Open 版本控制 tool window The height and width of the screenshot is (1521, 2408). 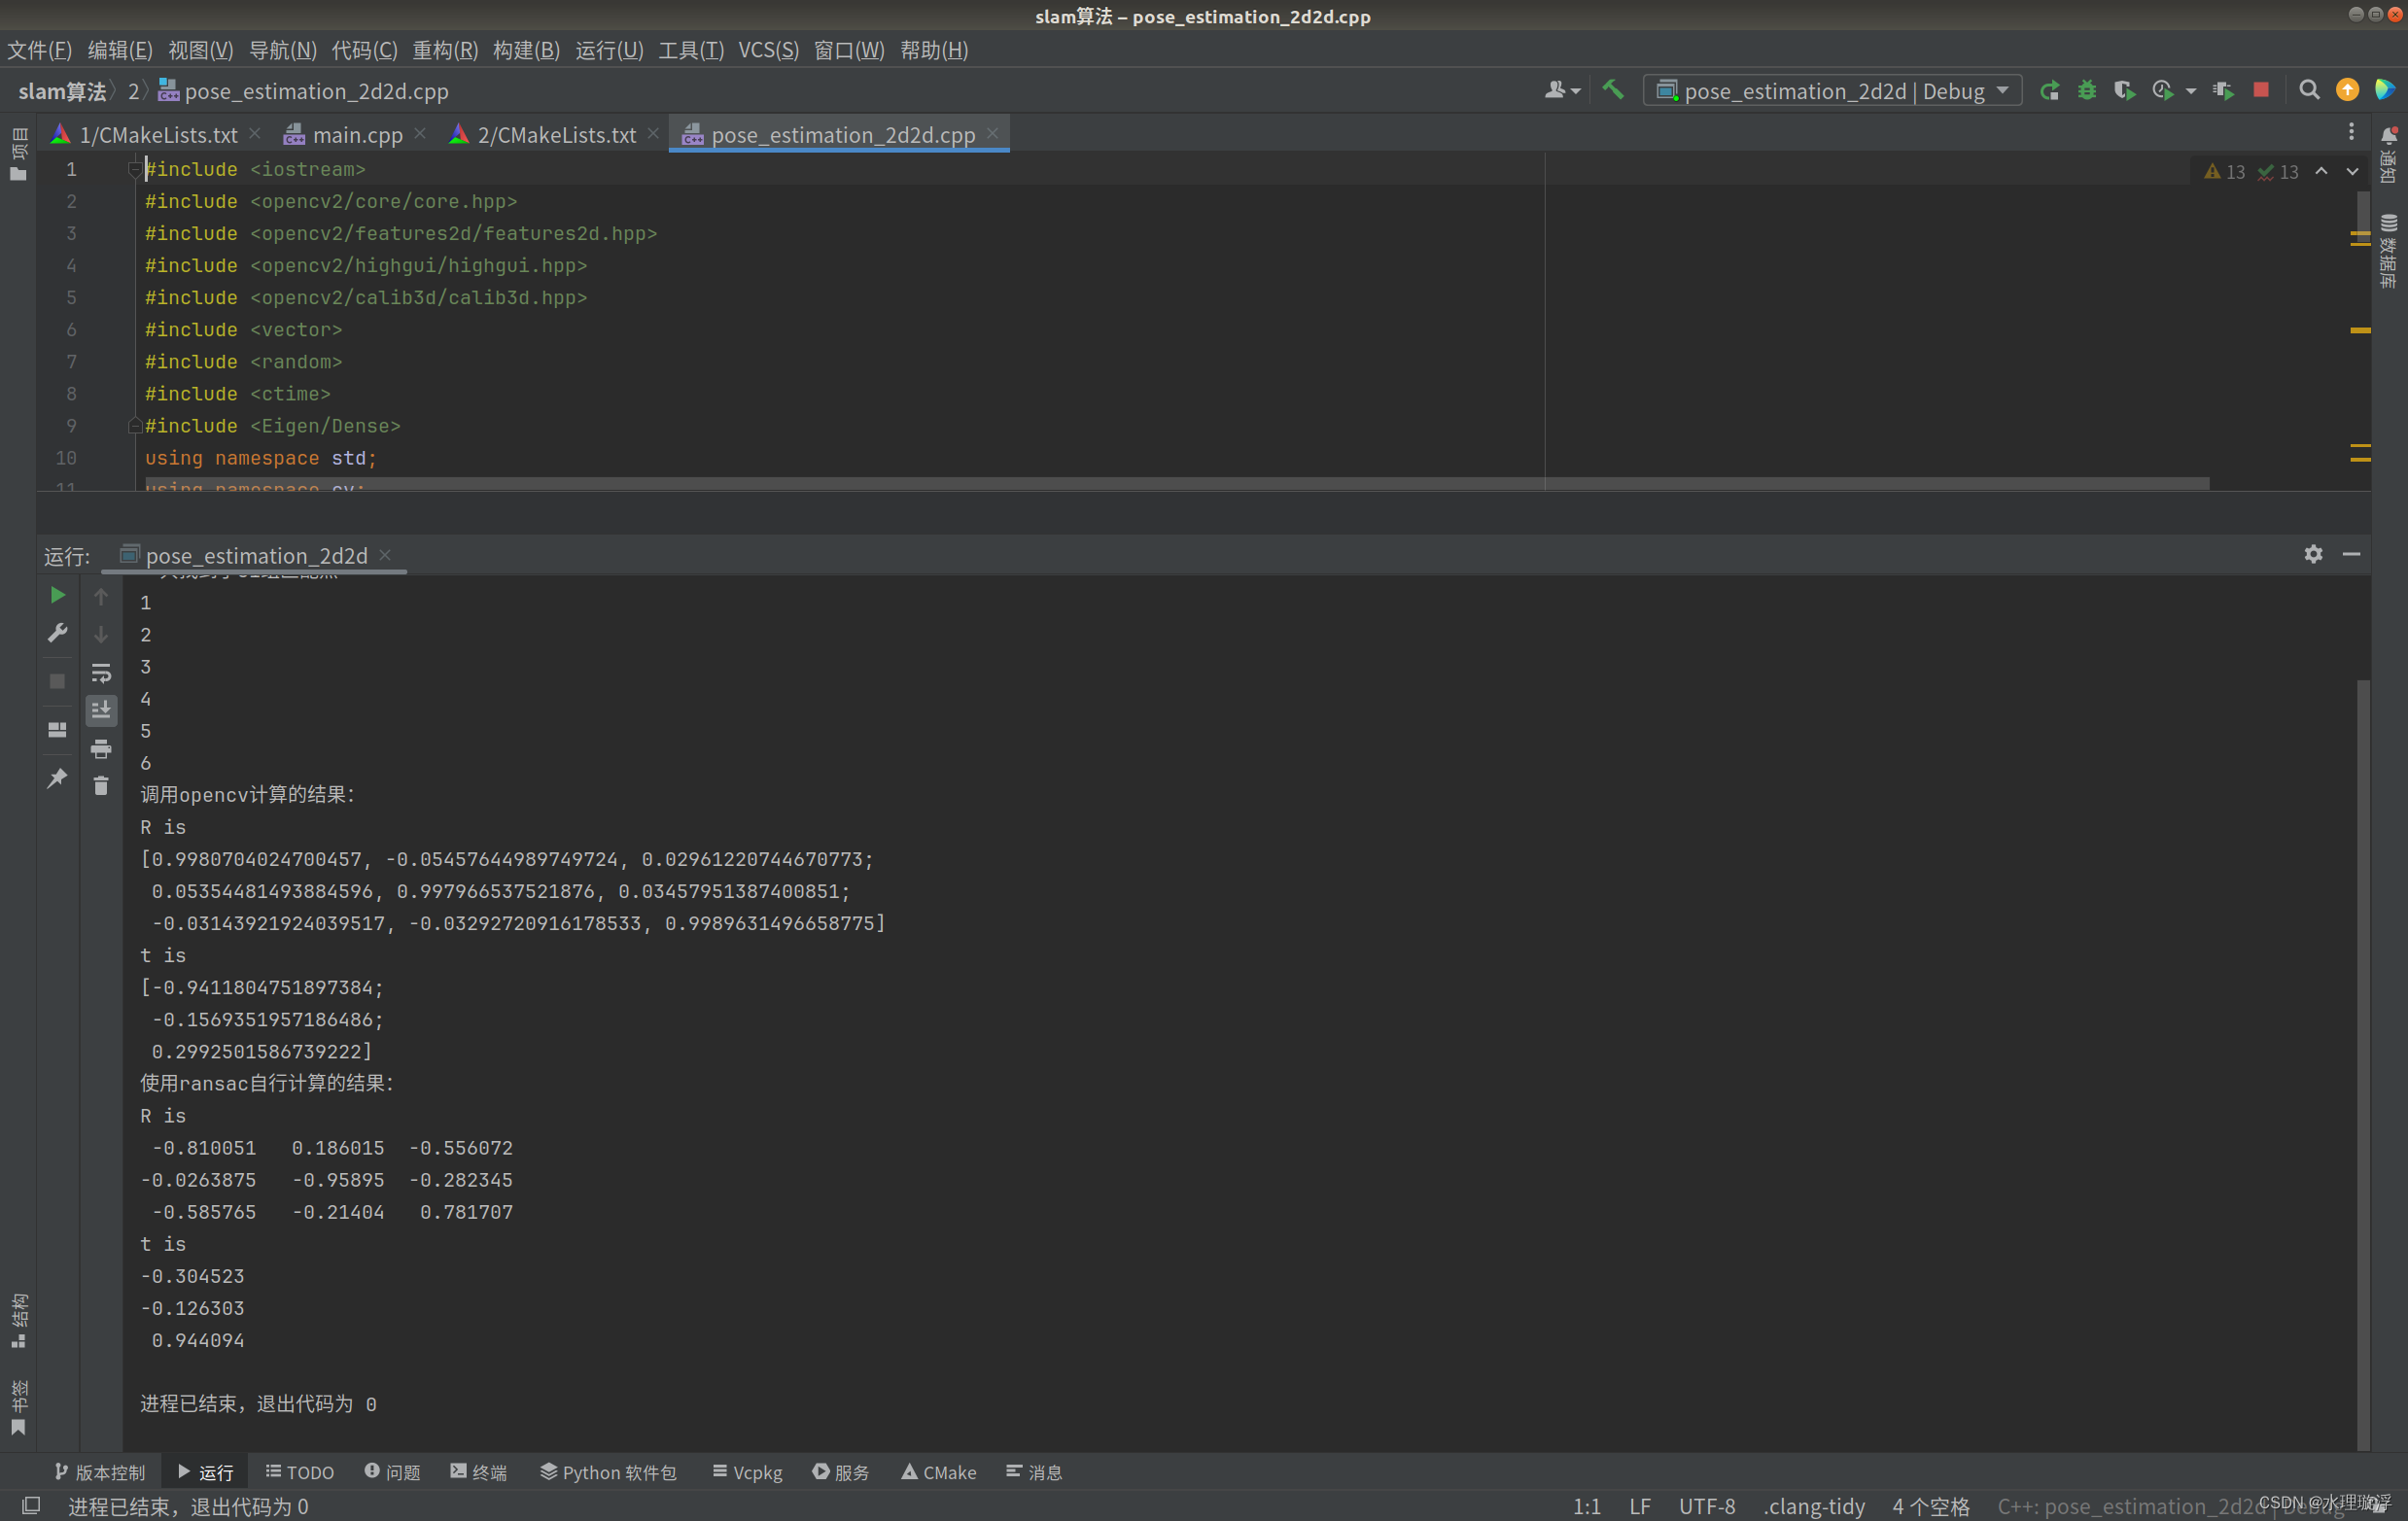pyautogui.click(x=100, y=1472)
